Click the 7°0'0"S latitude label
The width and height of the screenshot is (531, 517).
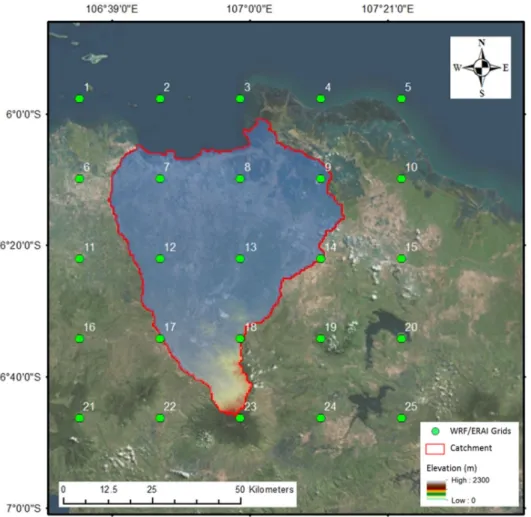(x=23, y=508)
